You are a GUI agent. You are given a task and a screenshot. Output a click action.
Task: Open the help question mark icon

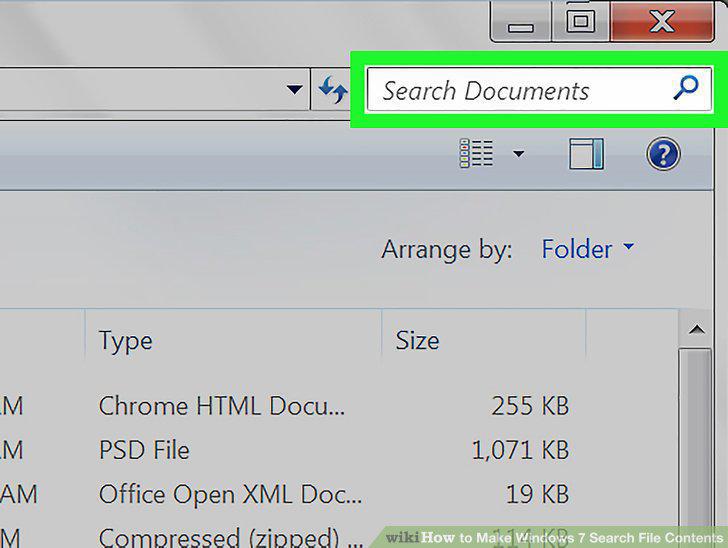tap(663, 154)
